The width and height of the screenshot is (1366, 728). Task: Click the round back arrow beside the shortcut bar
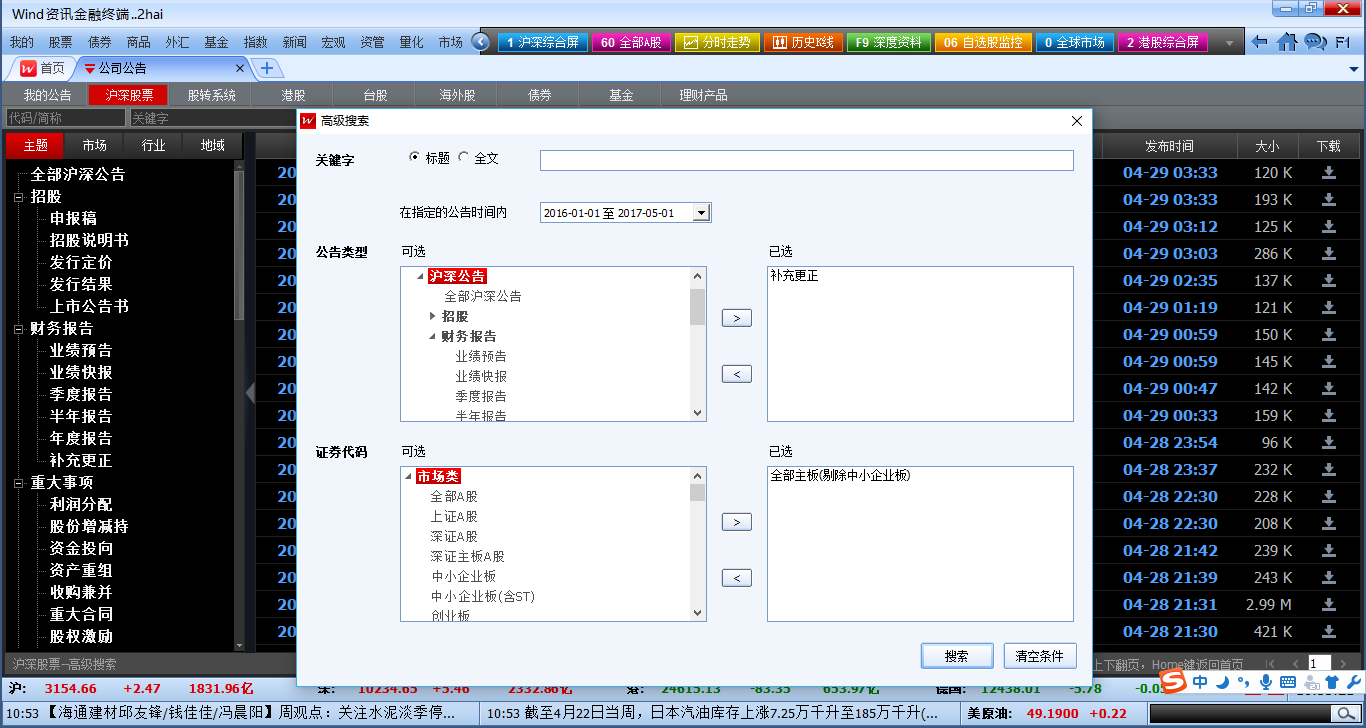tap(481, 42)
